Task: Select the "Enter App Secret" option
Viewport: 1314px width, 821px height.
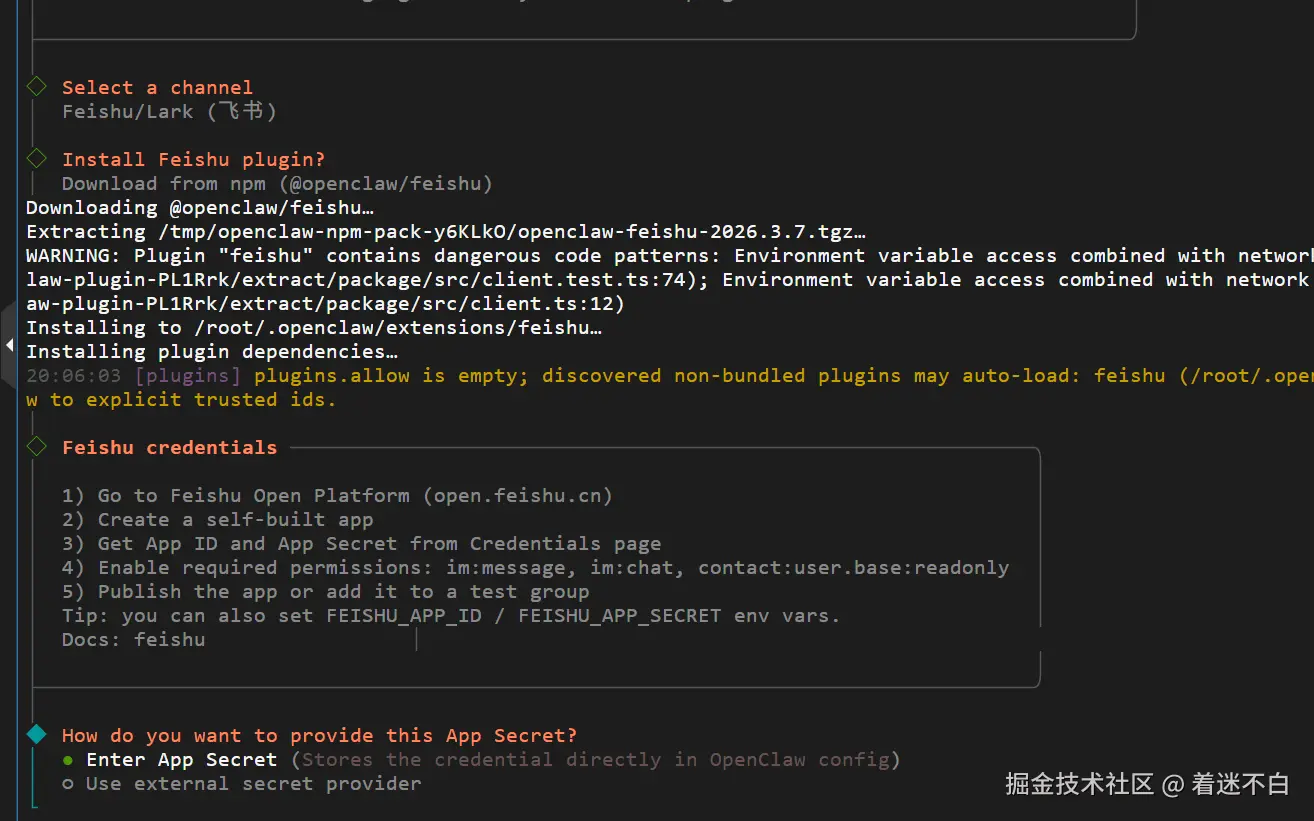Action: [x=181, y=760]
